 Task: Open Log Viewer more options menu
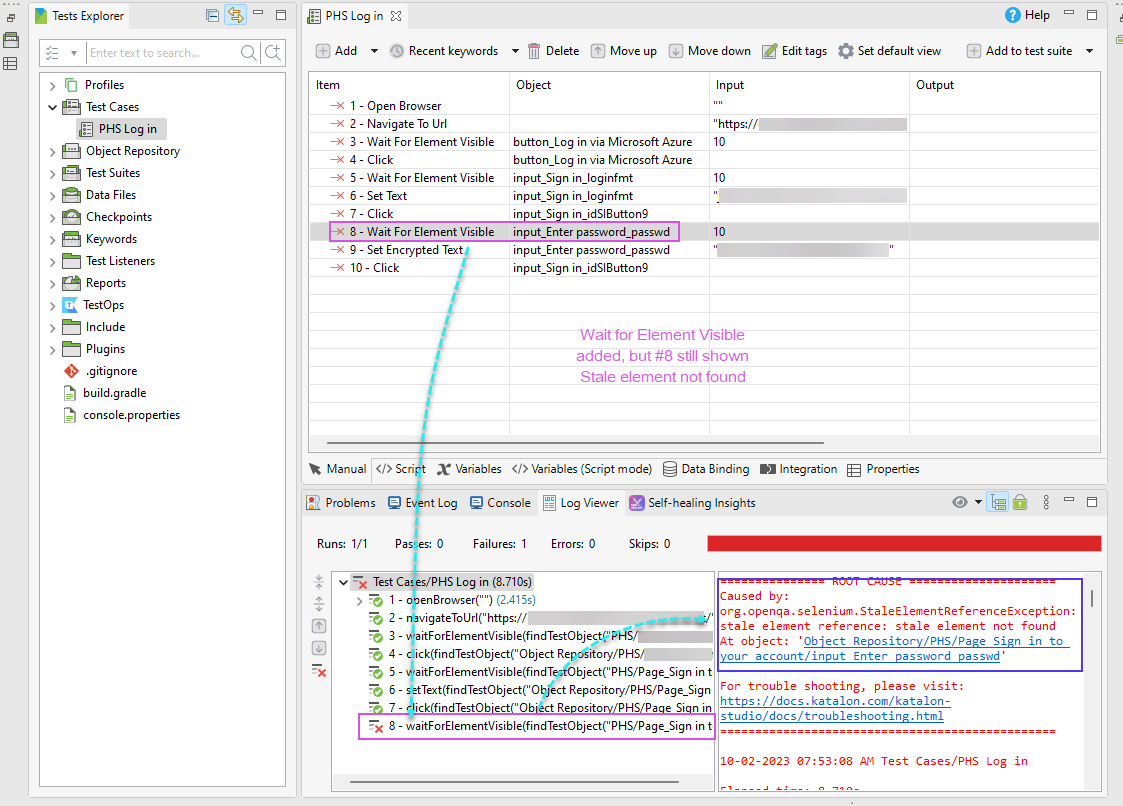(x=1046, y=502)
